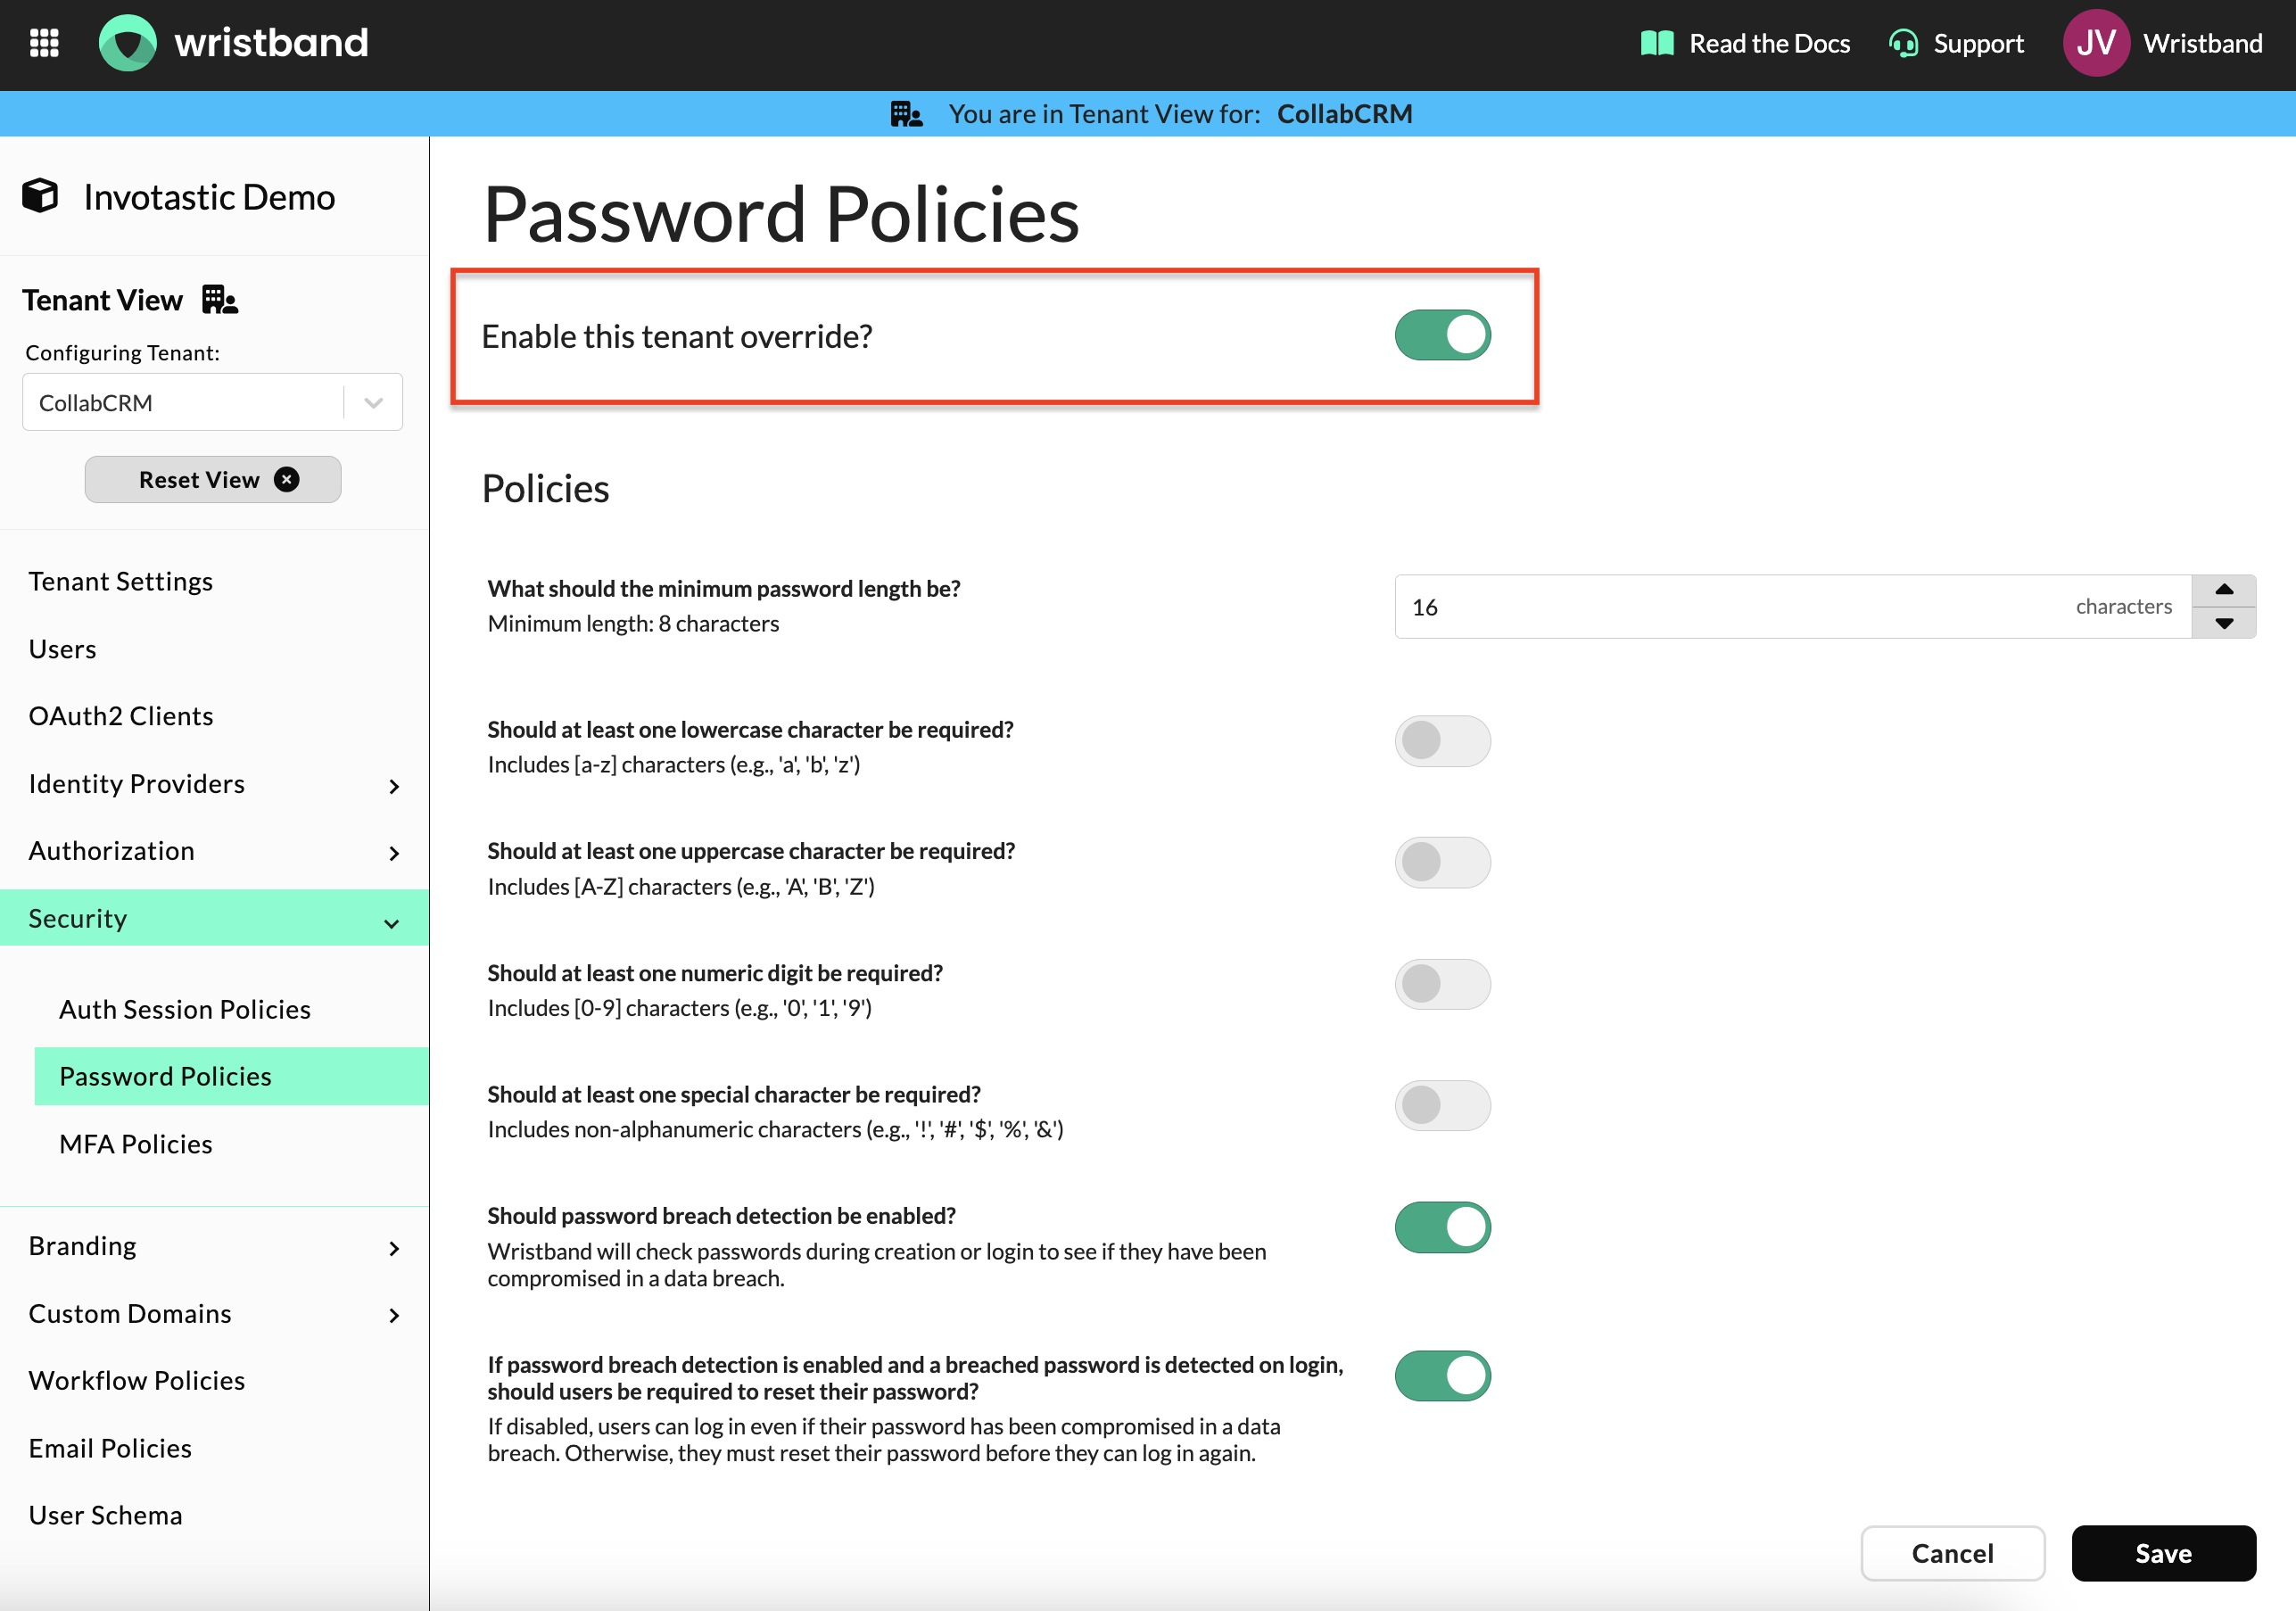Viewport: 2296px width, 1611px height.
Task: Click the Read the Docs book icon
Action: click(x=1657, y=43)
